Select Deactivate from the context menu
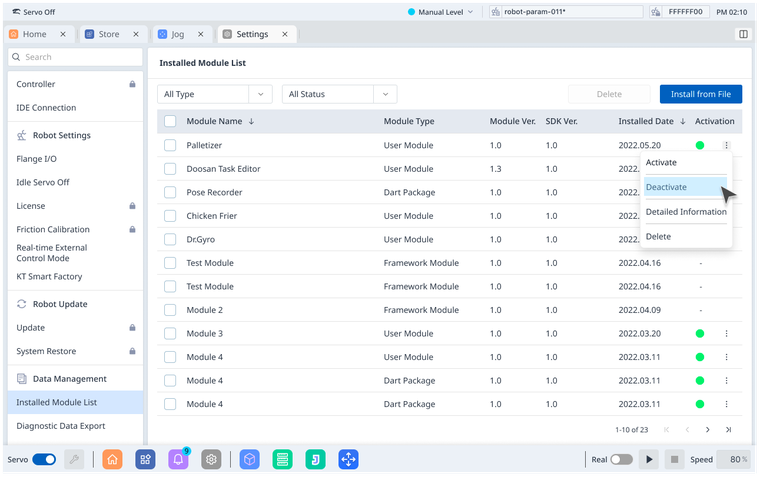 pos(666,187)
